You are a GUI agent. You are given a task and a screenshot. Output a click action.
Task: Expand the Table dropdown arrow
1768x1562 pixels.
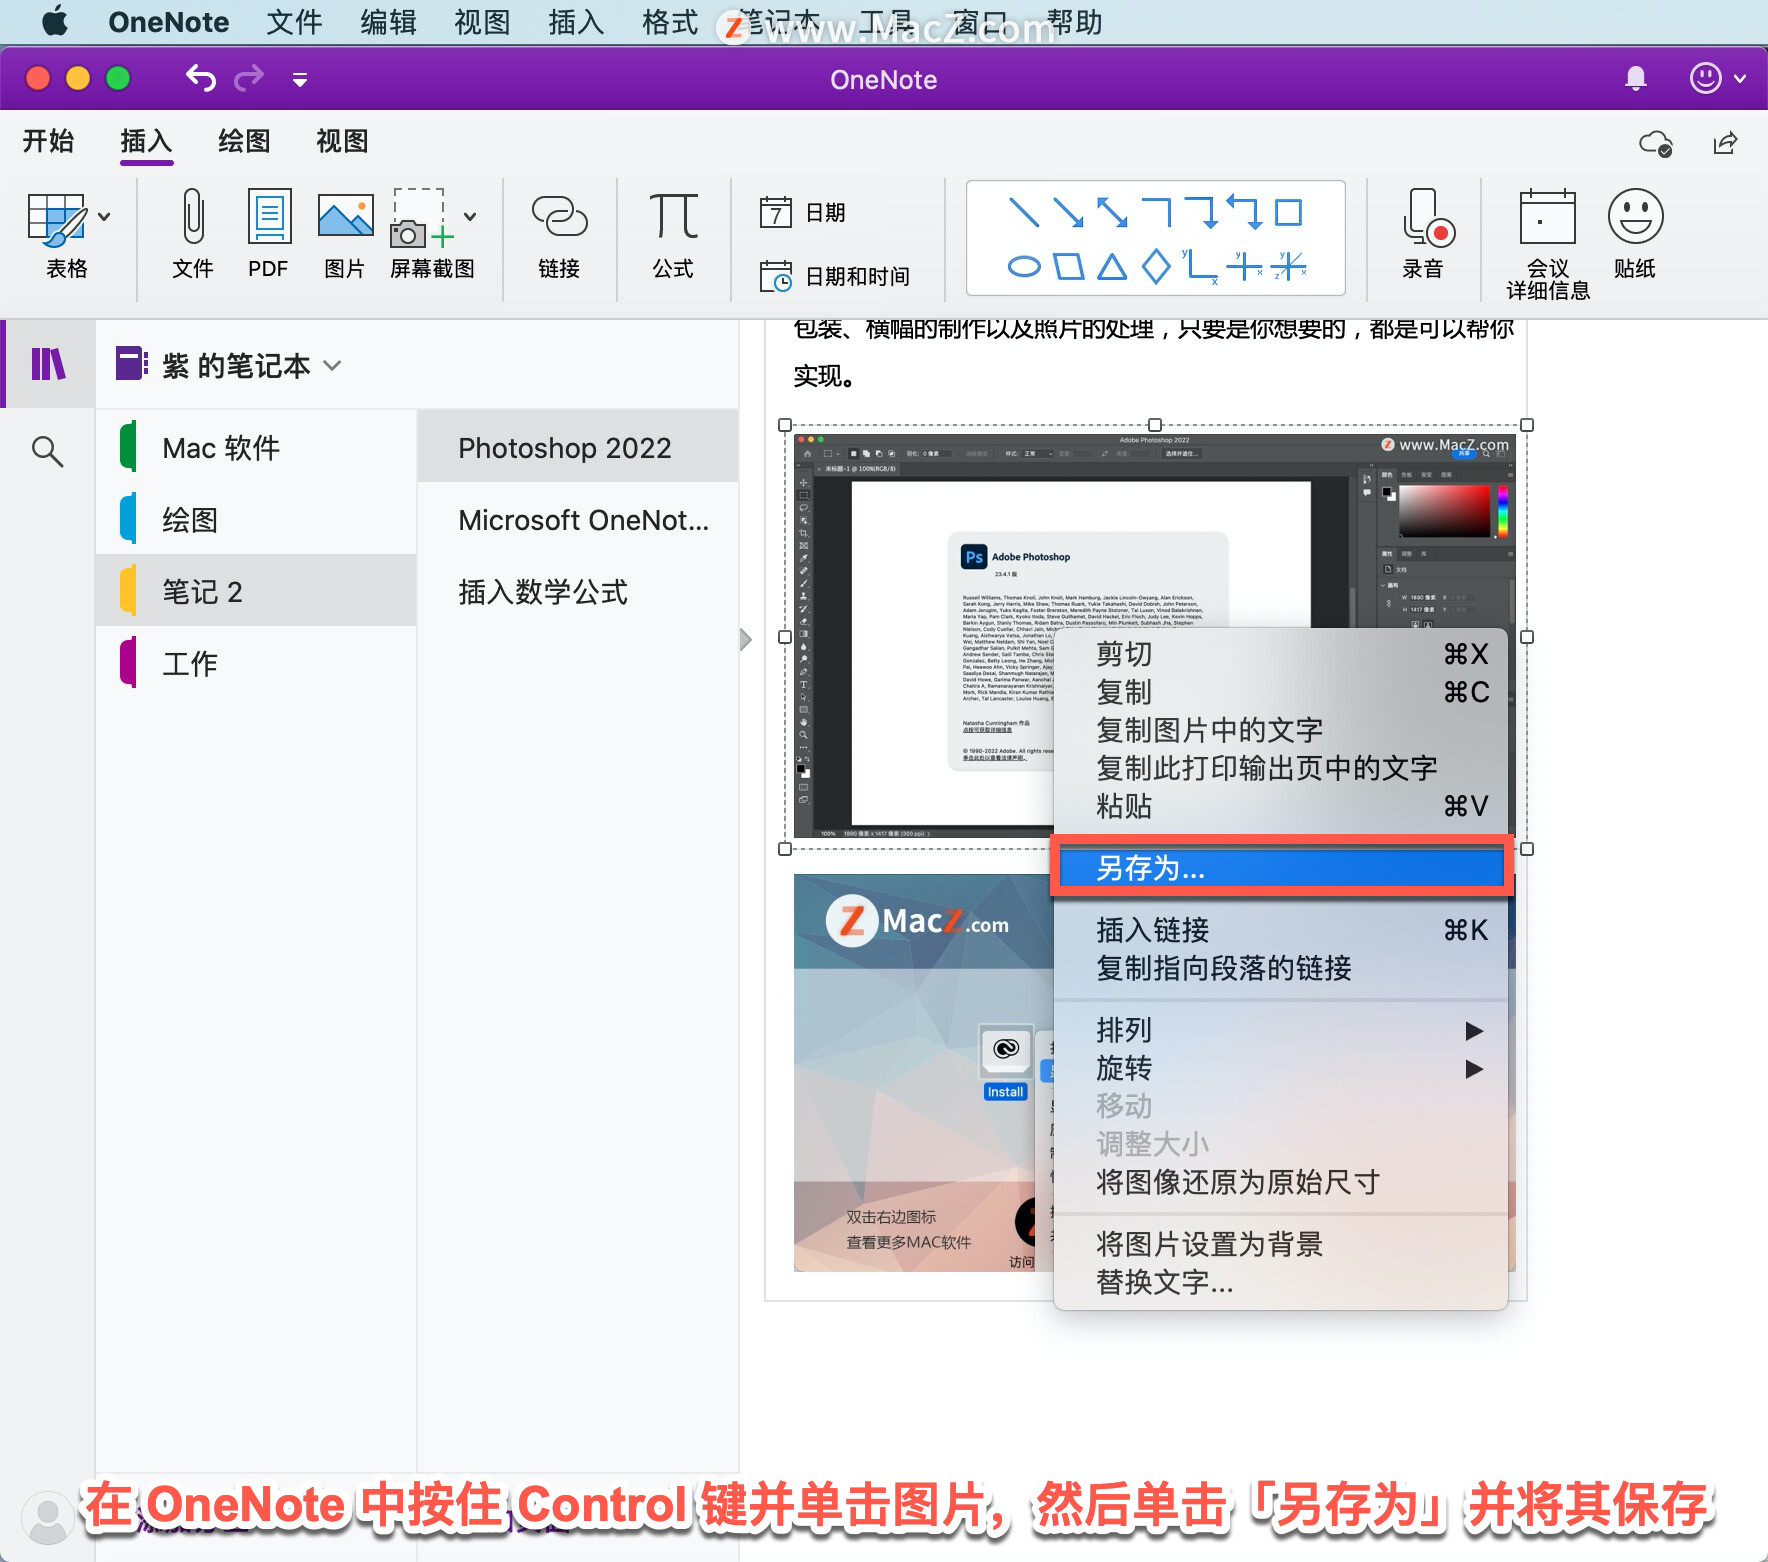104,216
